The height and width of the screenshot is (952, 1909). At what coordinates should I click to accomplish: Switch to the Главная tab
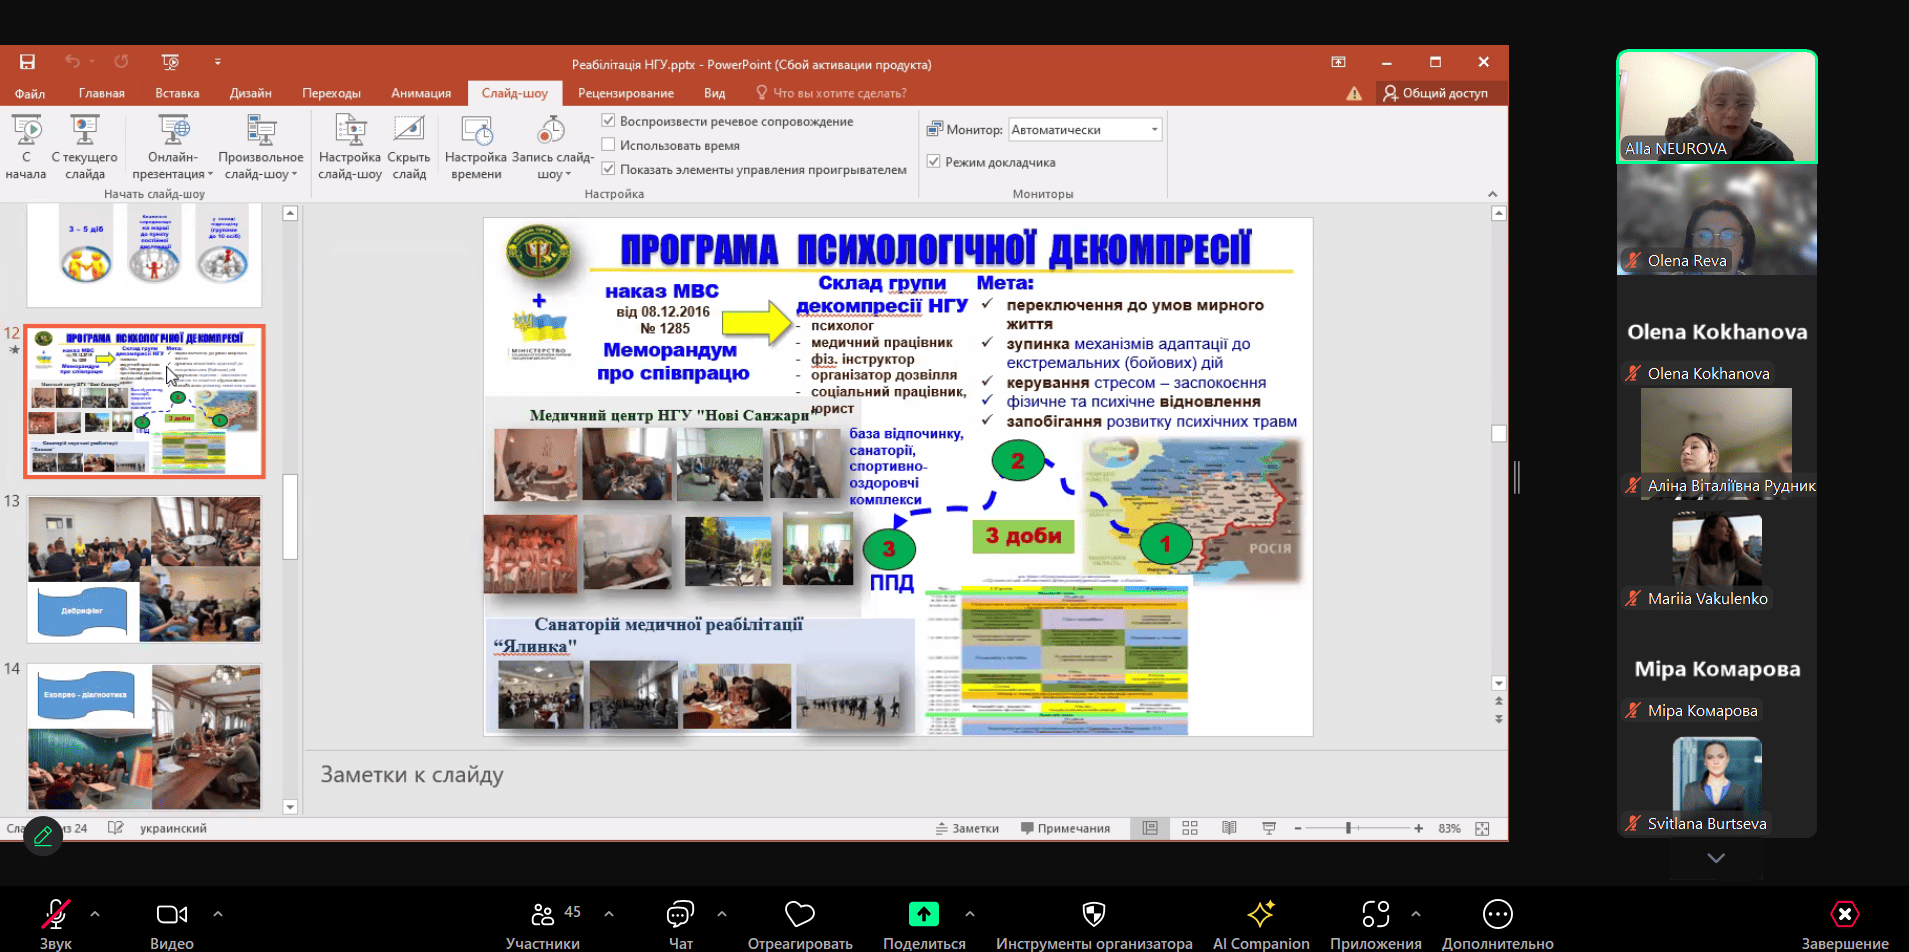point(102,93)
